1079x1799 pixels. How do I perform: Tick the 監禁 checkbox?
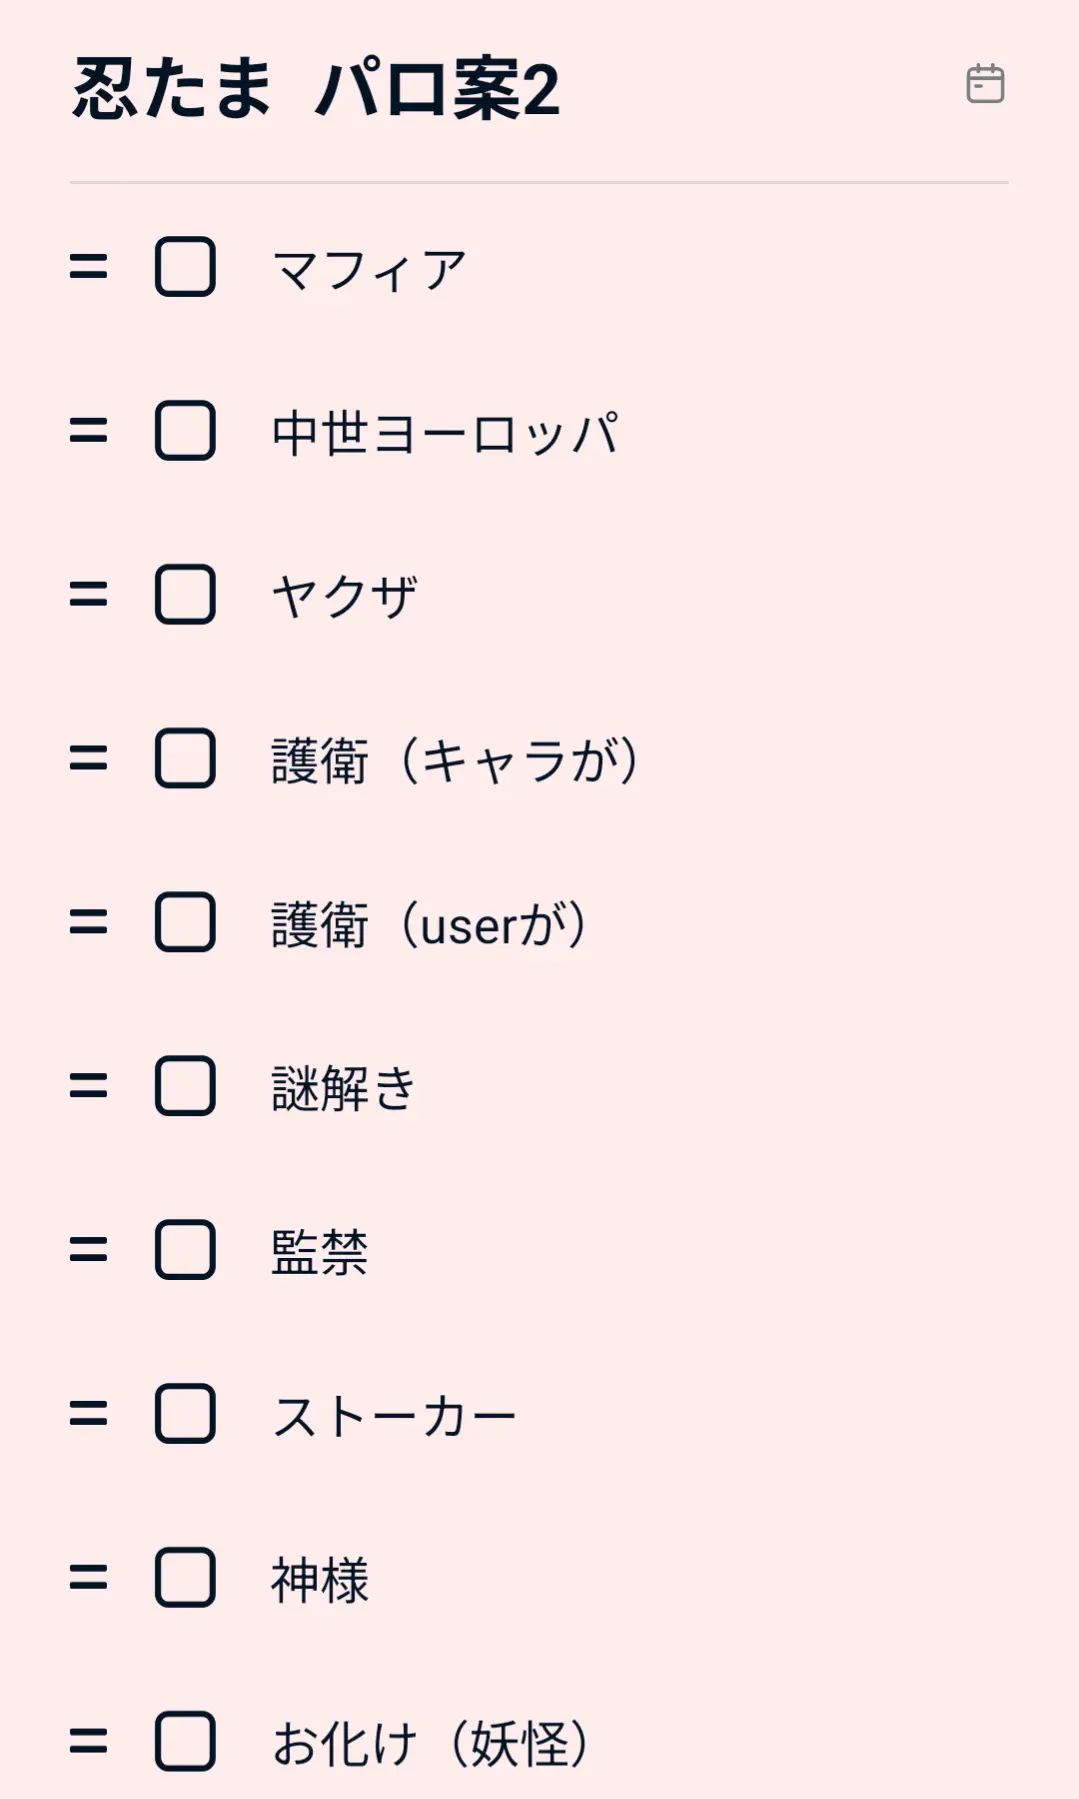[185, 1250]
